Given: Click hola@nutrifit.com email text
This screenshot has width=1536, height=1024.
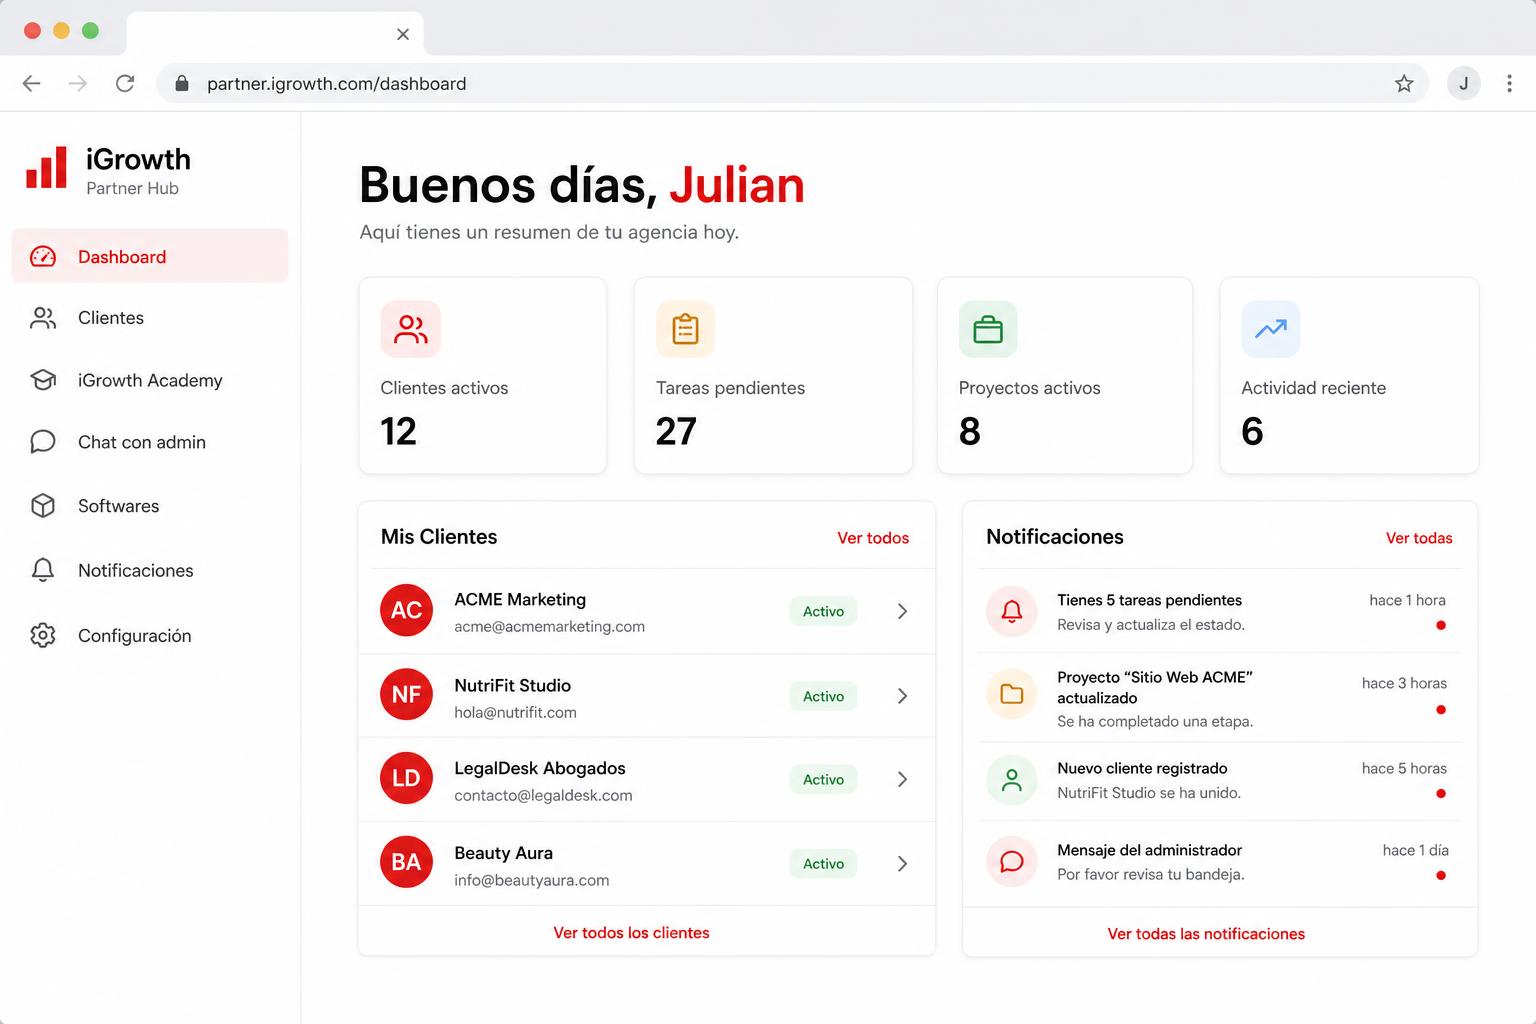Looking at the screenshot, I should click(515, 712).
